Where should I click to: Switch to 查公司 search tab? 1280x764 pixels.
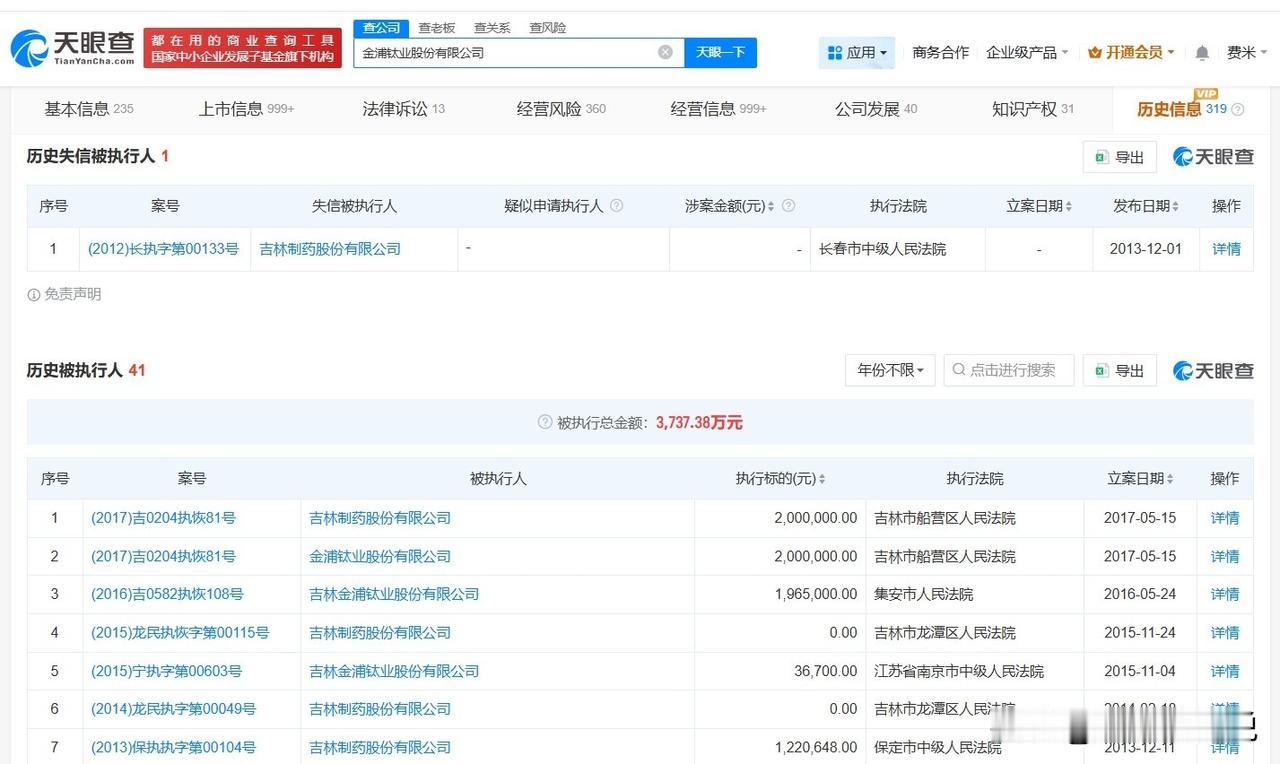(x=381, y=28)
